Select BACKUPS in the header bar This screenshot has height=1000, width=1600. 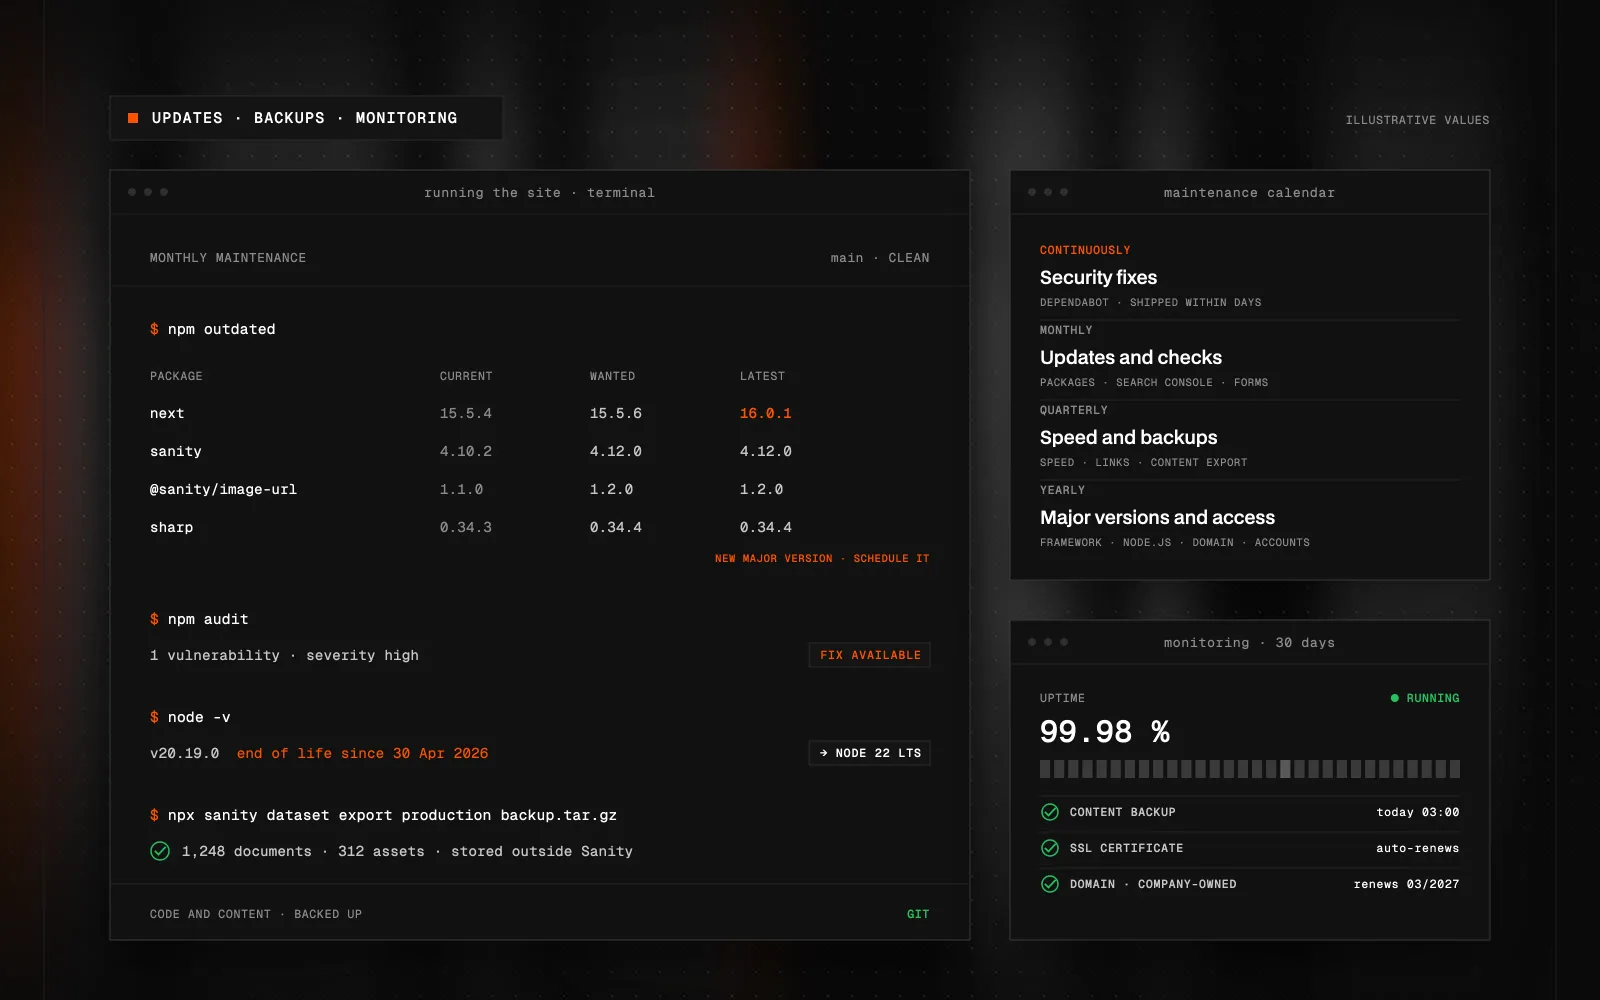[289, 118]
